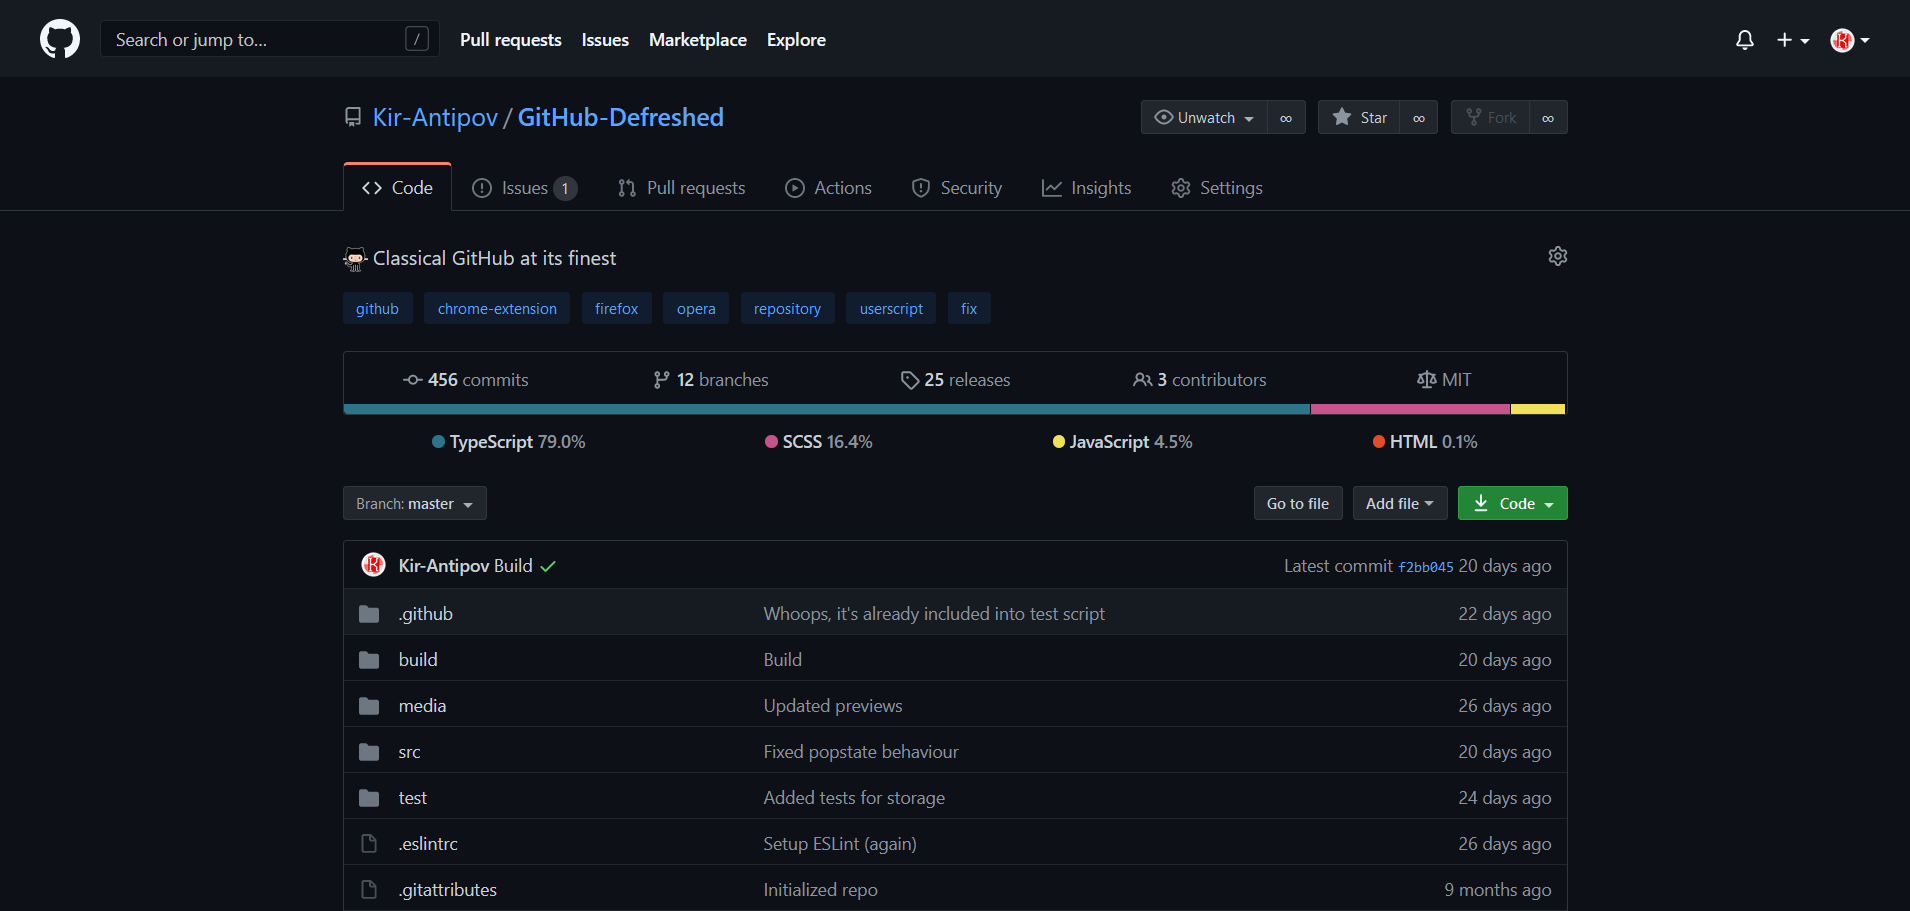Click the yellow JavaScript segment of language bar
The width and height of the screenshot is (1910, 911).
(x=1538, y=409)
